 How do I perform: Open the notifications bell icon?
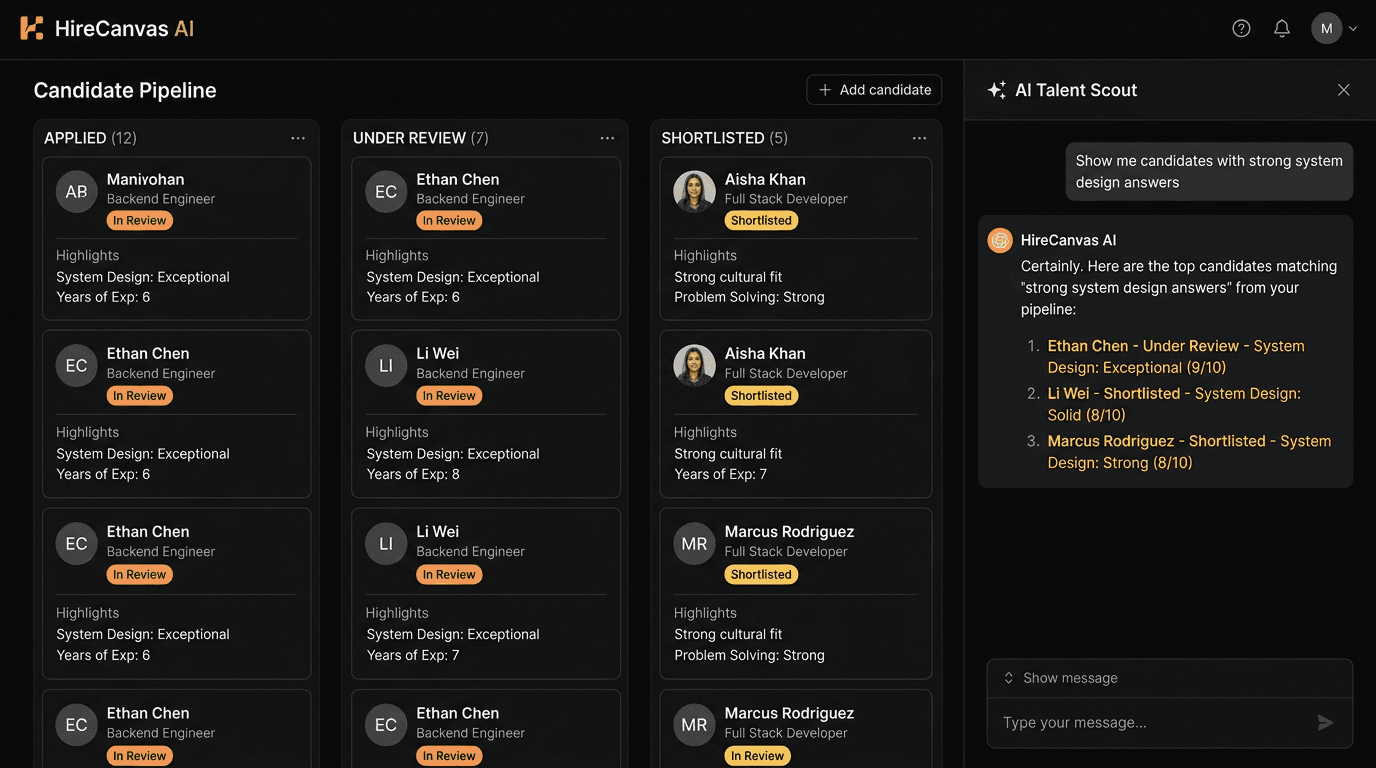[1282, 28]
